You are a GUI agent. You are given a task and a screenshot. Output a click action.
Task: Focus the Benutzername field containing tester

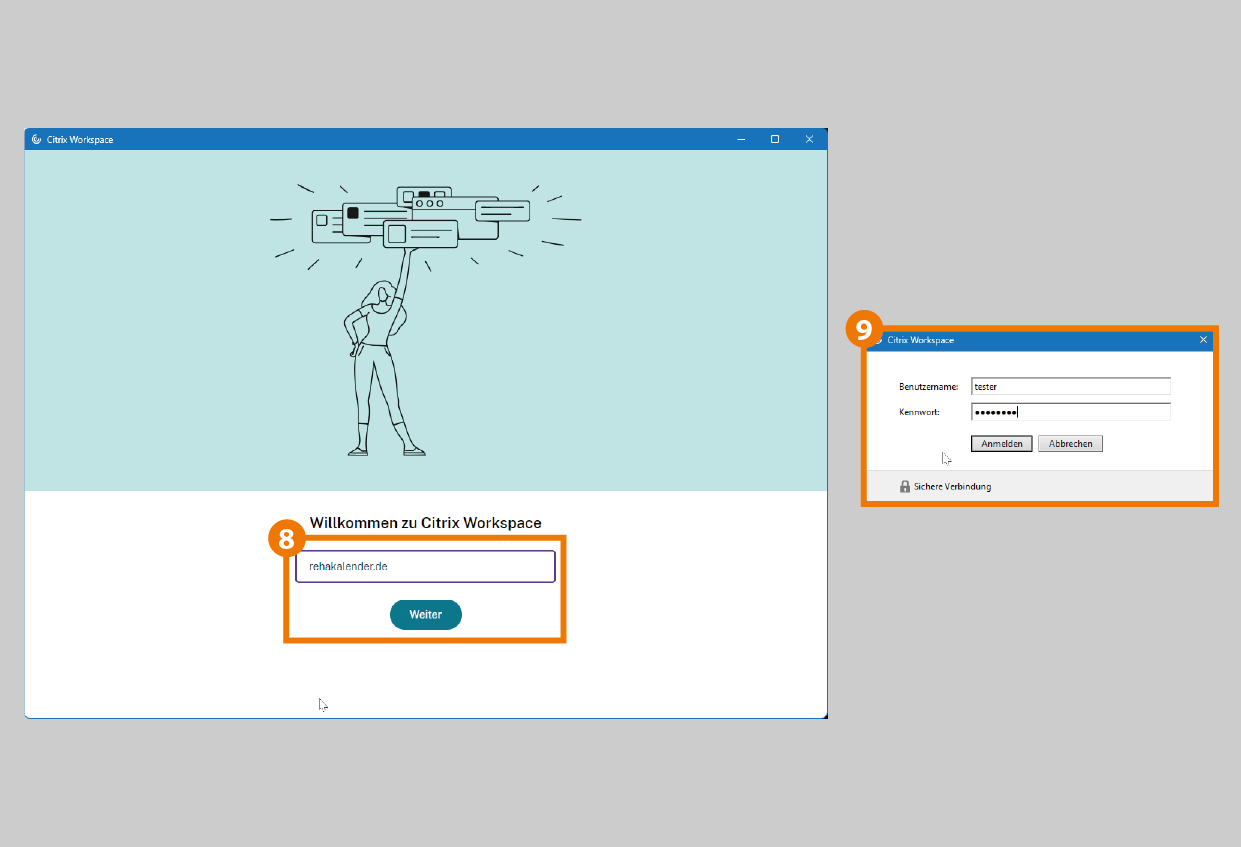tap(1070, 387)
